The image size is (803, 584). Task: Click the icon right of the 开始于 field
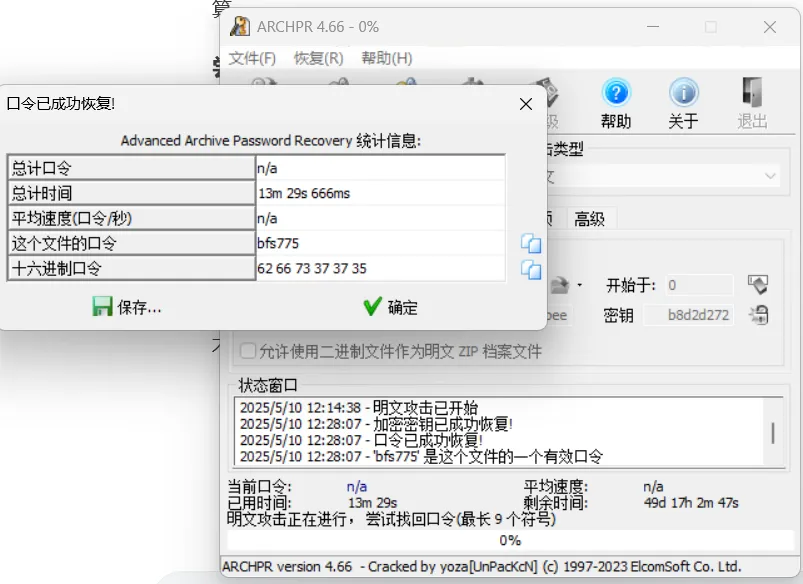[758, 284]
